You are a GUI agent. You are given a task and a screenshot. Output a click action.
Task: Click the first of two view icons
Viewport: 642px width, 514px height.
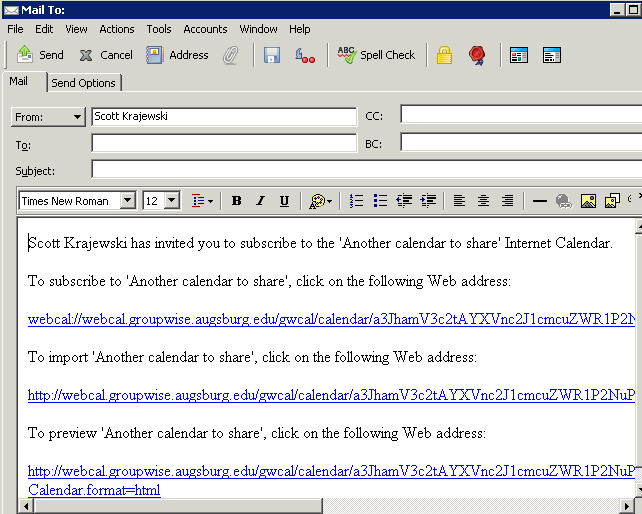pyautogui.click(x=519, y=55)
